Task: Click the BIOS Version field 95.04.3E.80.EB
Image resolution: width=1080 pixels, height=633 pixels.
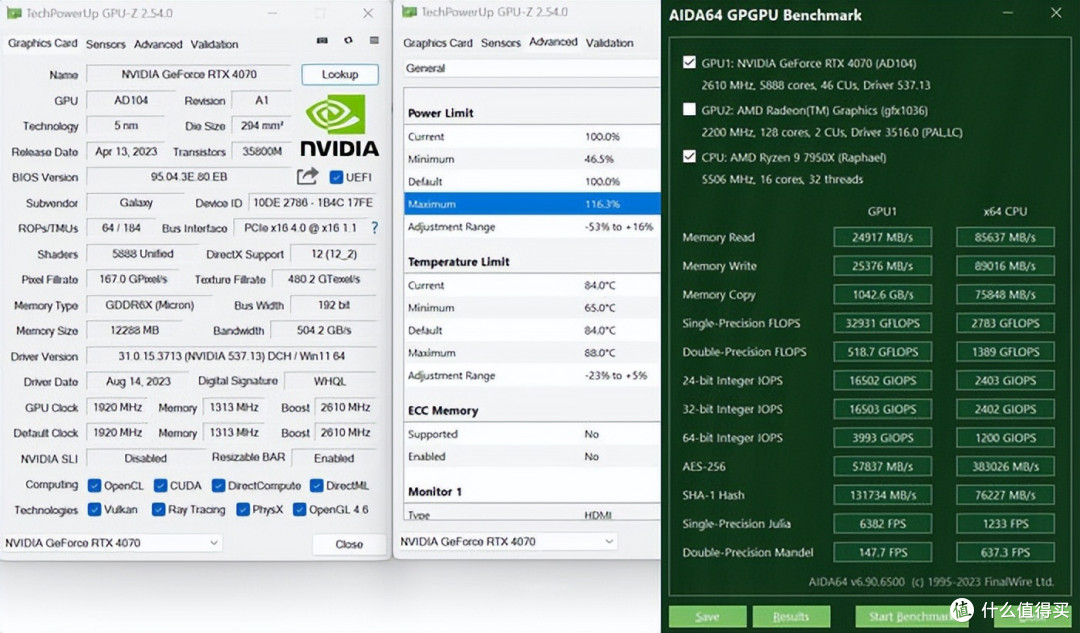Action: (189, 177)
